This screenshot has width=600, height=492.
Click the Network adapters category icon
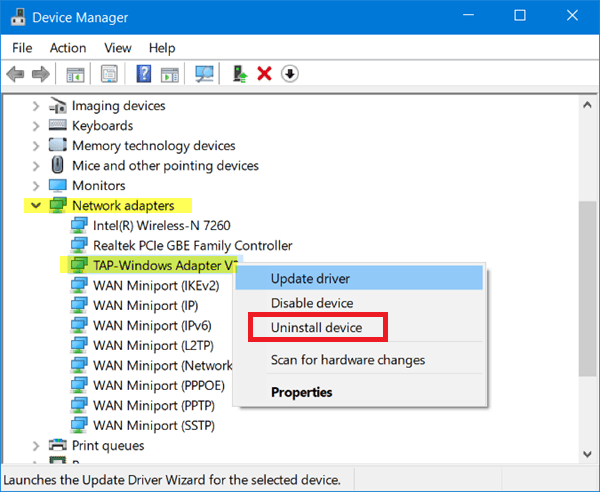tap(58, 205)
